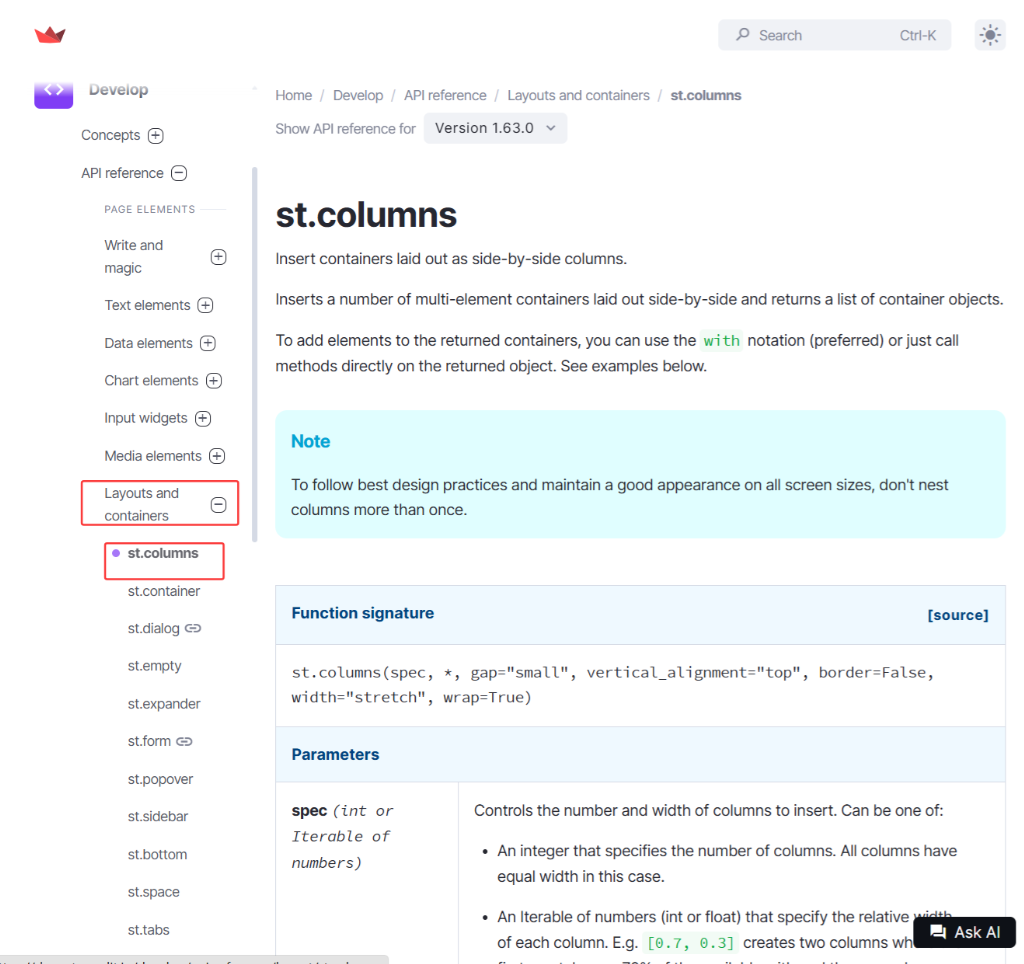Collapse the API reference minus icon

[179, 173]
